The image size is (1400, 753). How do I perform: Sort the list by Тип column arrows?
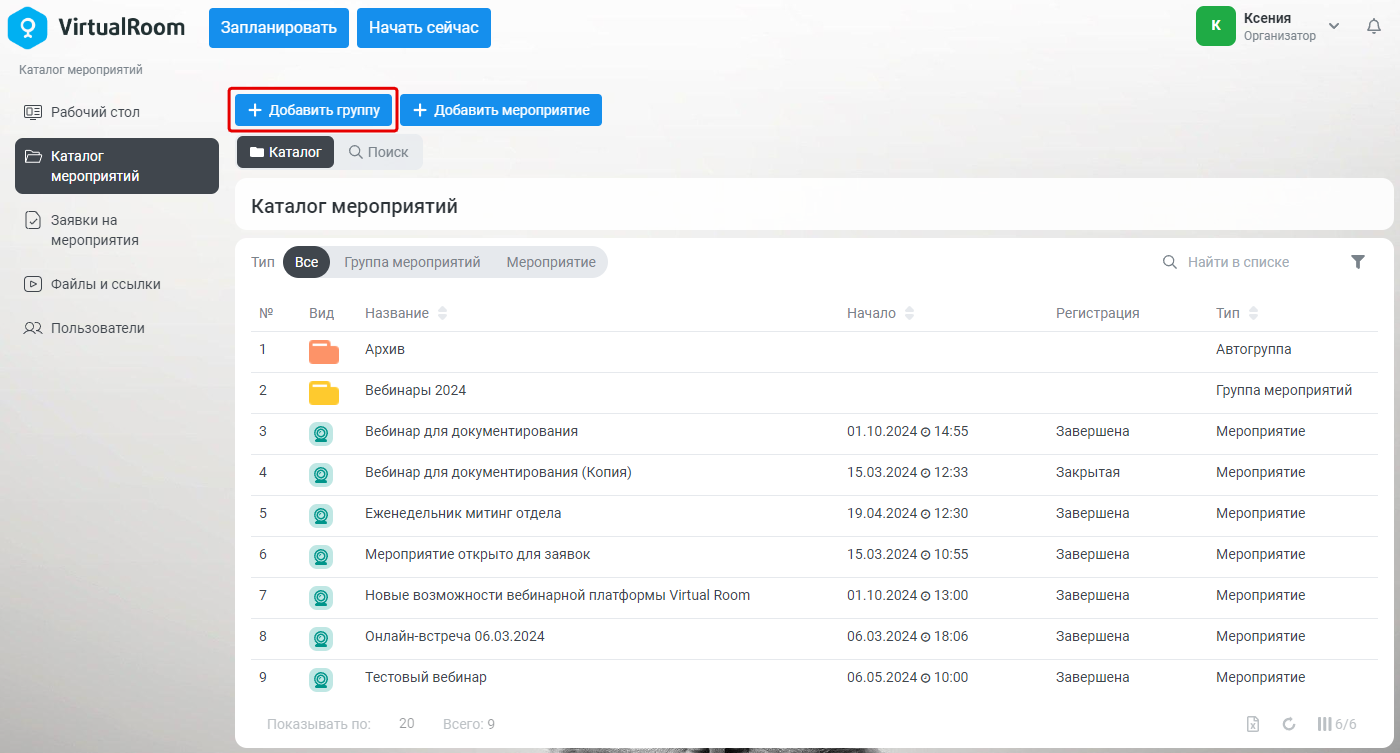[x=1254, y=314]
